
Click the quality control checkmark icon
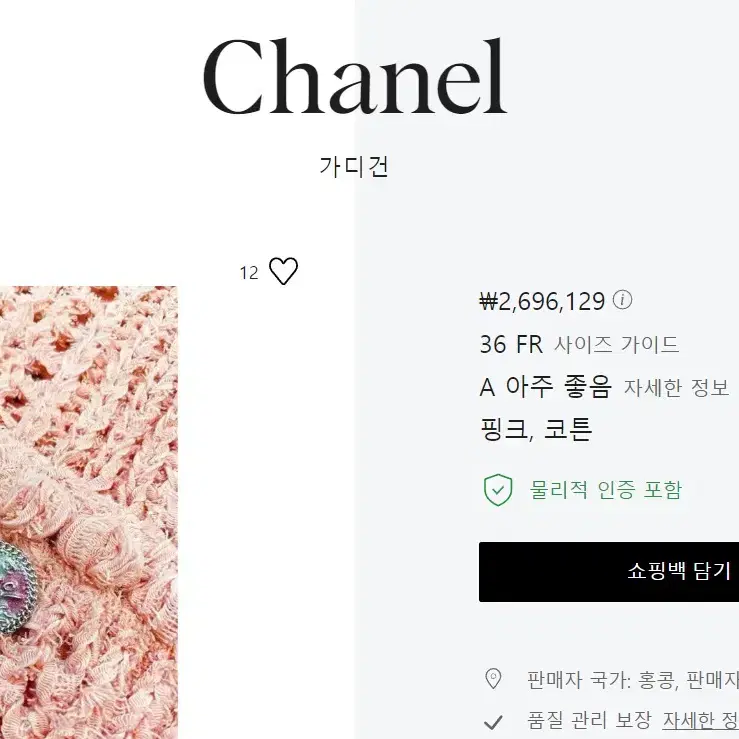pyautogui.click(x=493, y=722)
